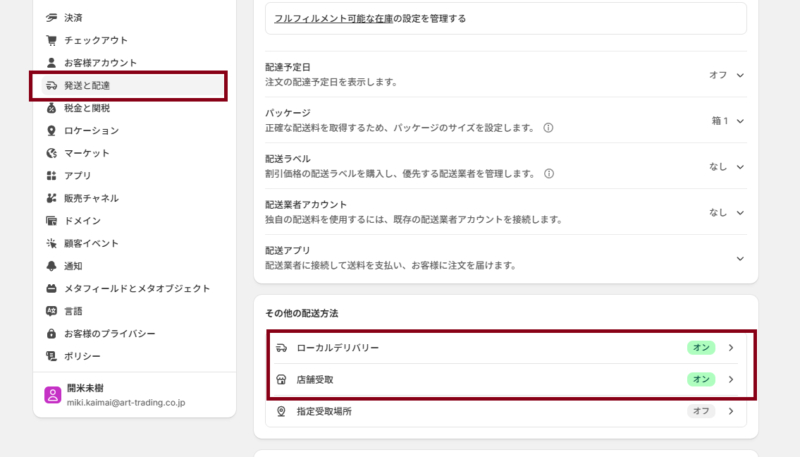Click the store icon beside 店舗受取

click(282, 379)
